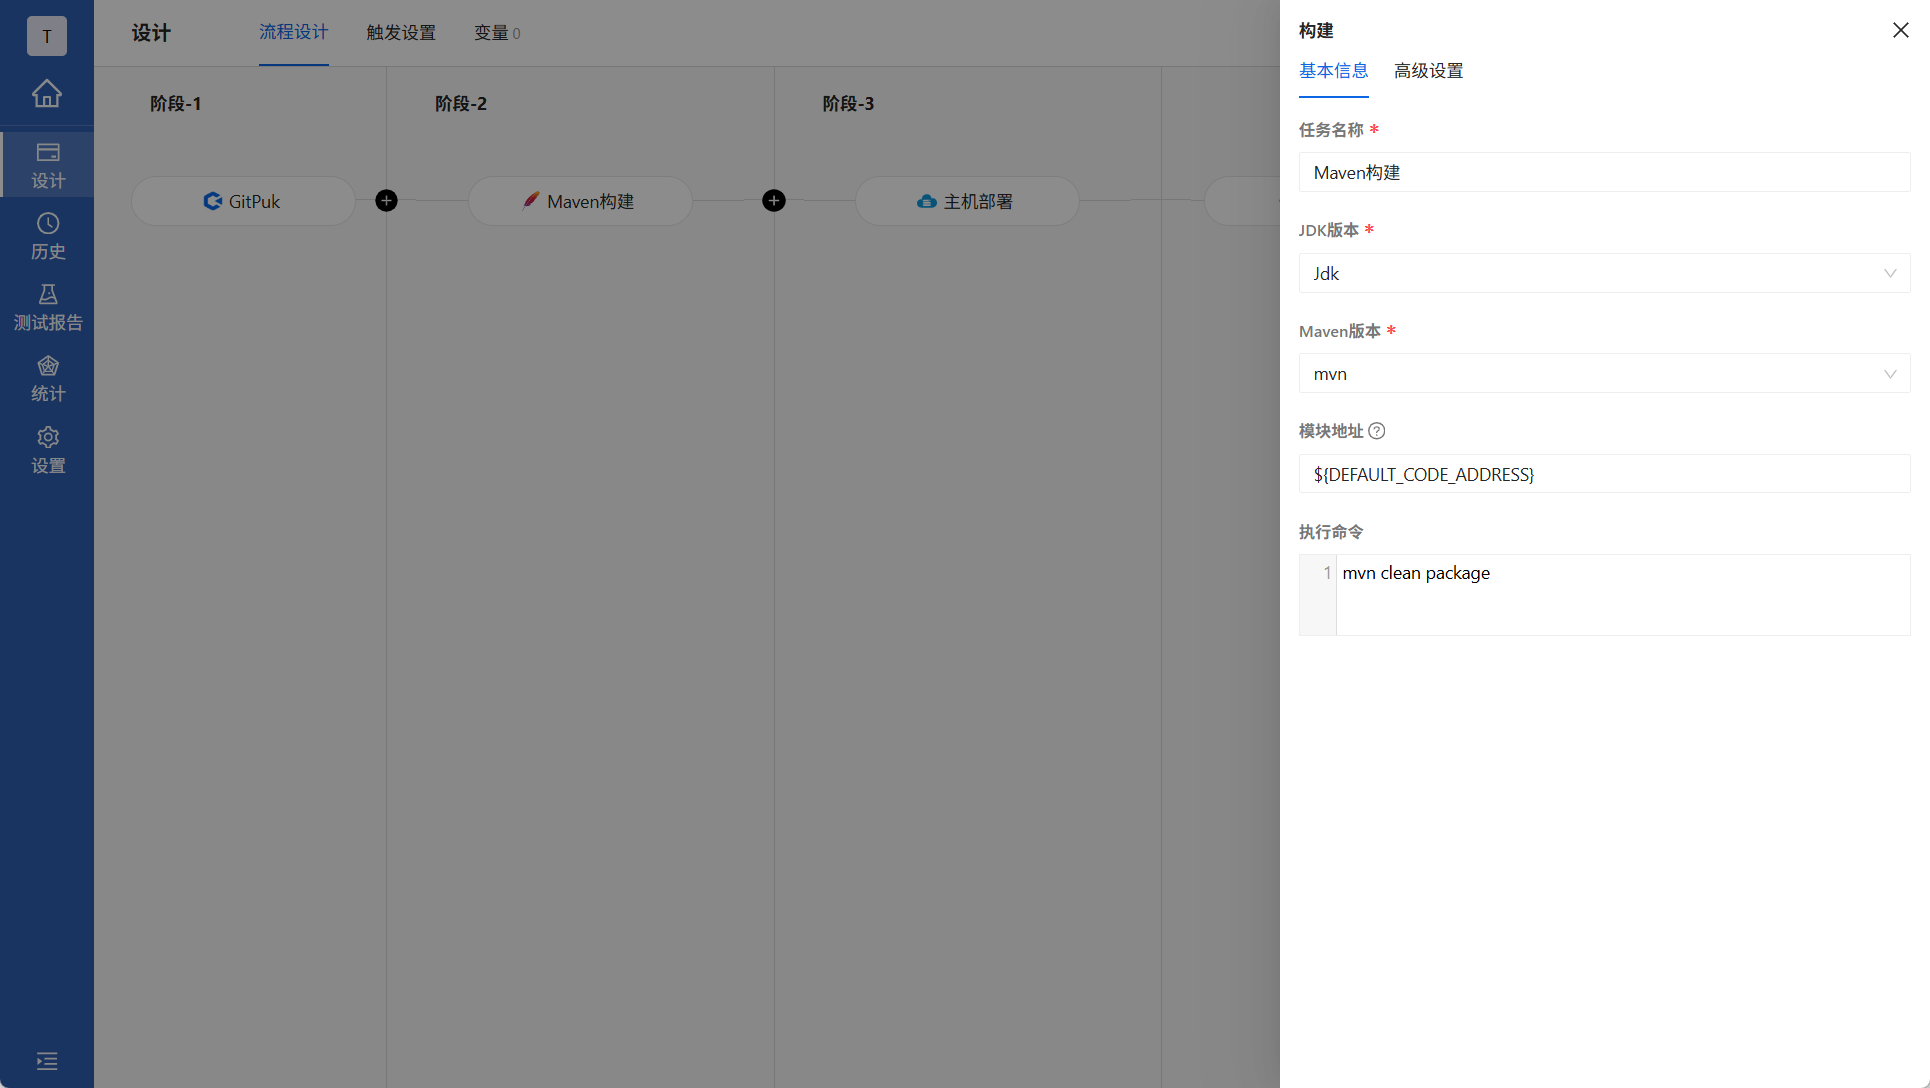Click the 任务名称 input field

pyautogui.click(x=1603, y=173)
